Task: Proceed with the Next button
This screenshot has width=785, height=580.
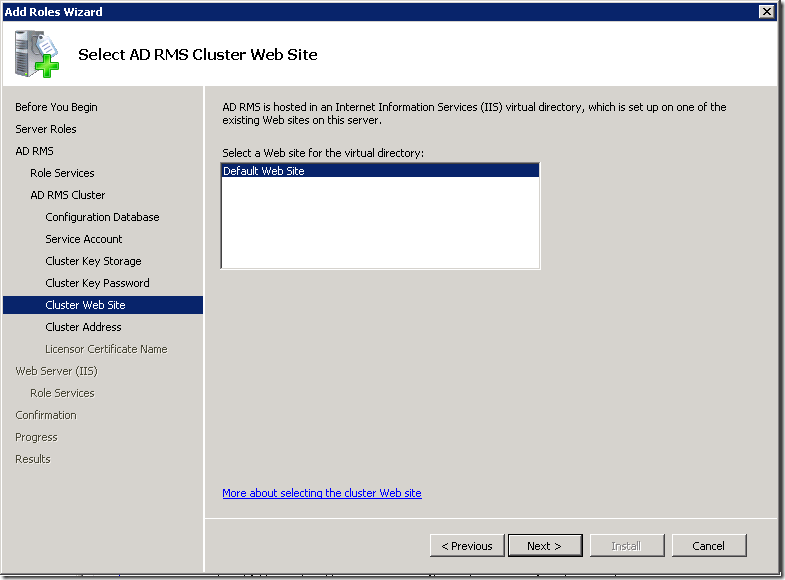Action: point(545,546)
